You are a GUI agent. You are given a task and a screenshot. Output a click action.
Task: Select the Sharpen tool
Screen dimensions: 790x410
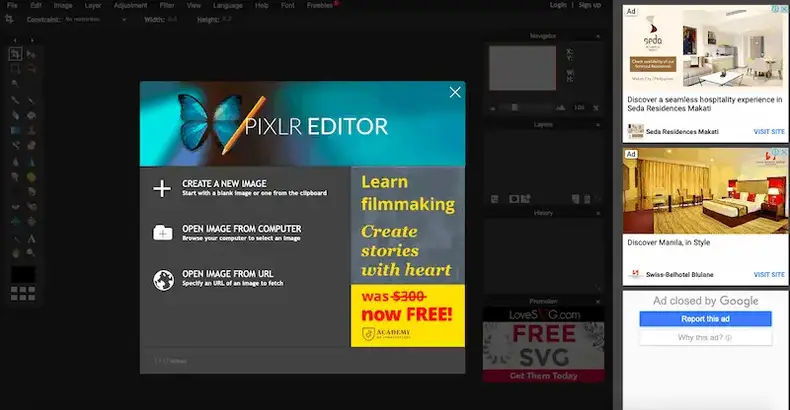[x=31, y=162]
